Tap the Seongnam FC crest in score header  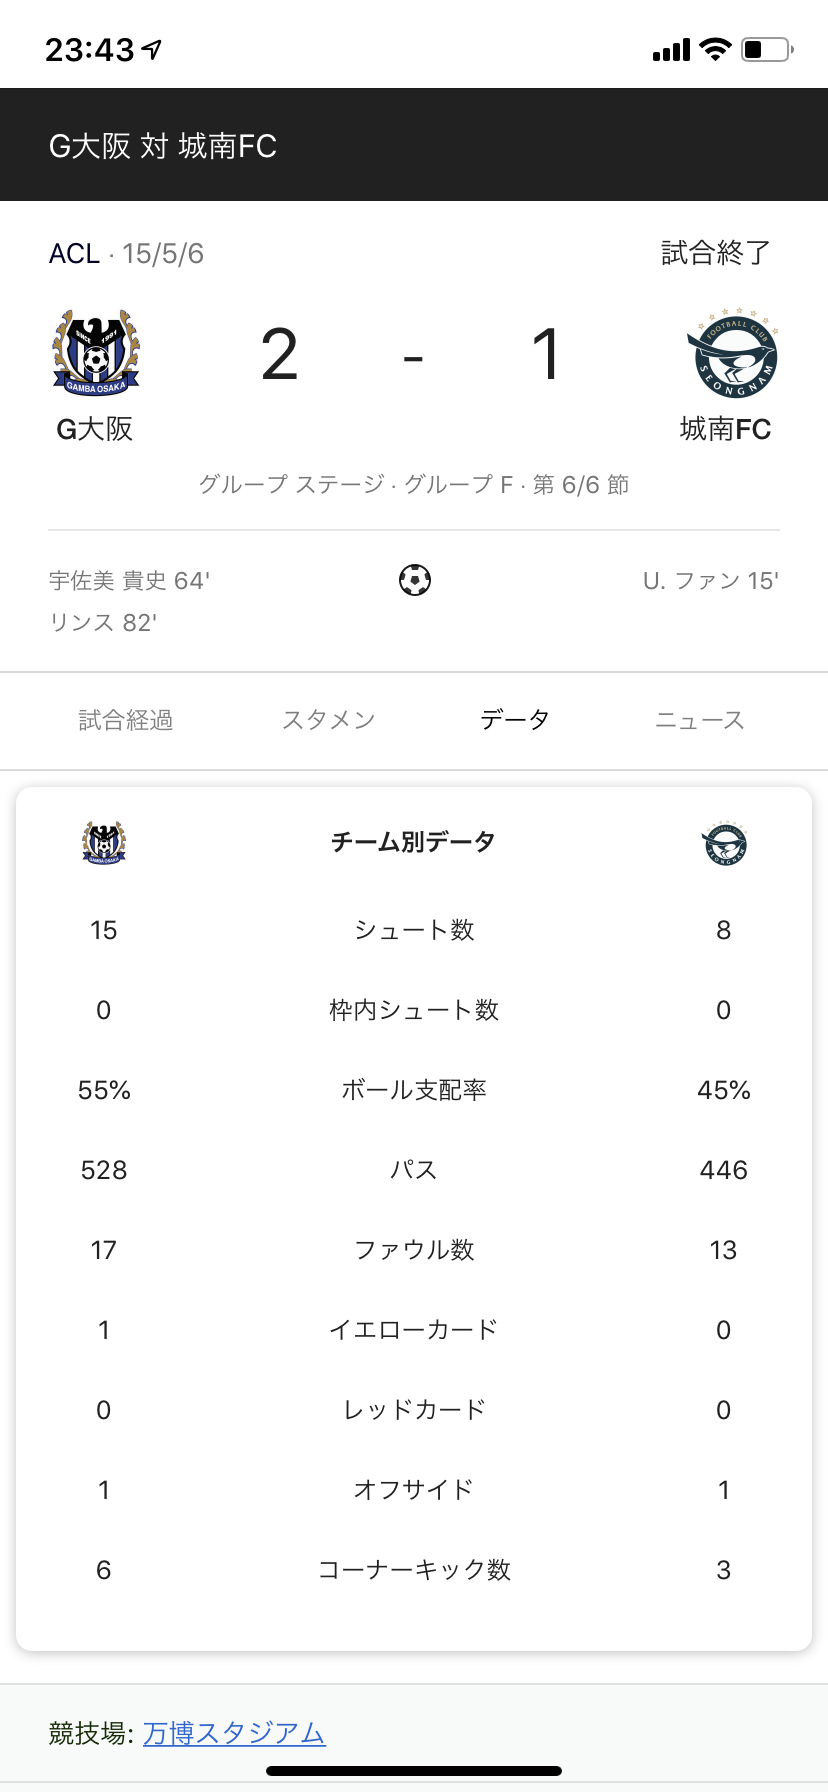(732, 354)
